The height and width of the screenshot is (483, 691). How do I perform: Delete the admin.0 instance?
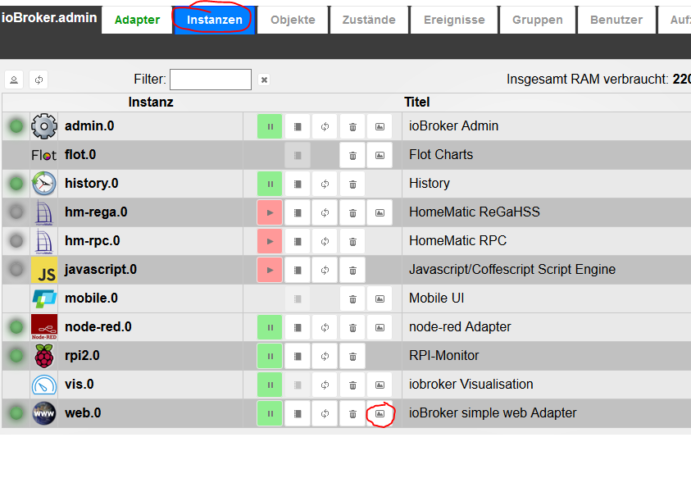pyautogui.click(x=353, y=126)
